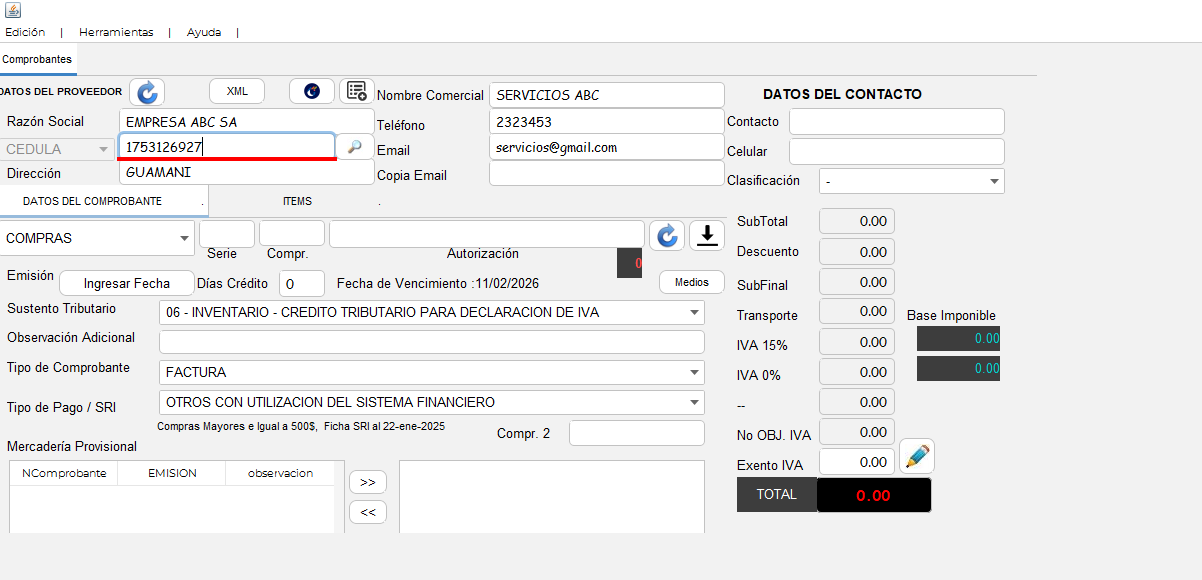1202x580 pixels.
Task: Click the Java application icon in title bar
Action: click(12, 11)
